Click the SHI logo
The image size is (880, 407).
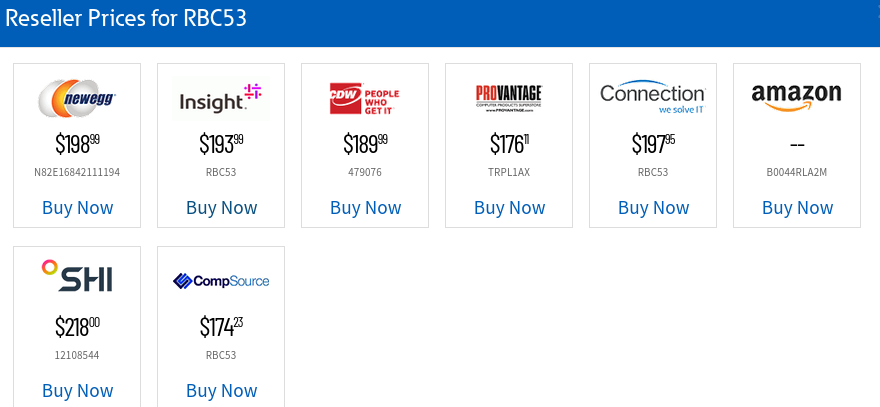click(x=77, y=277)
